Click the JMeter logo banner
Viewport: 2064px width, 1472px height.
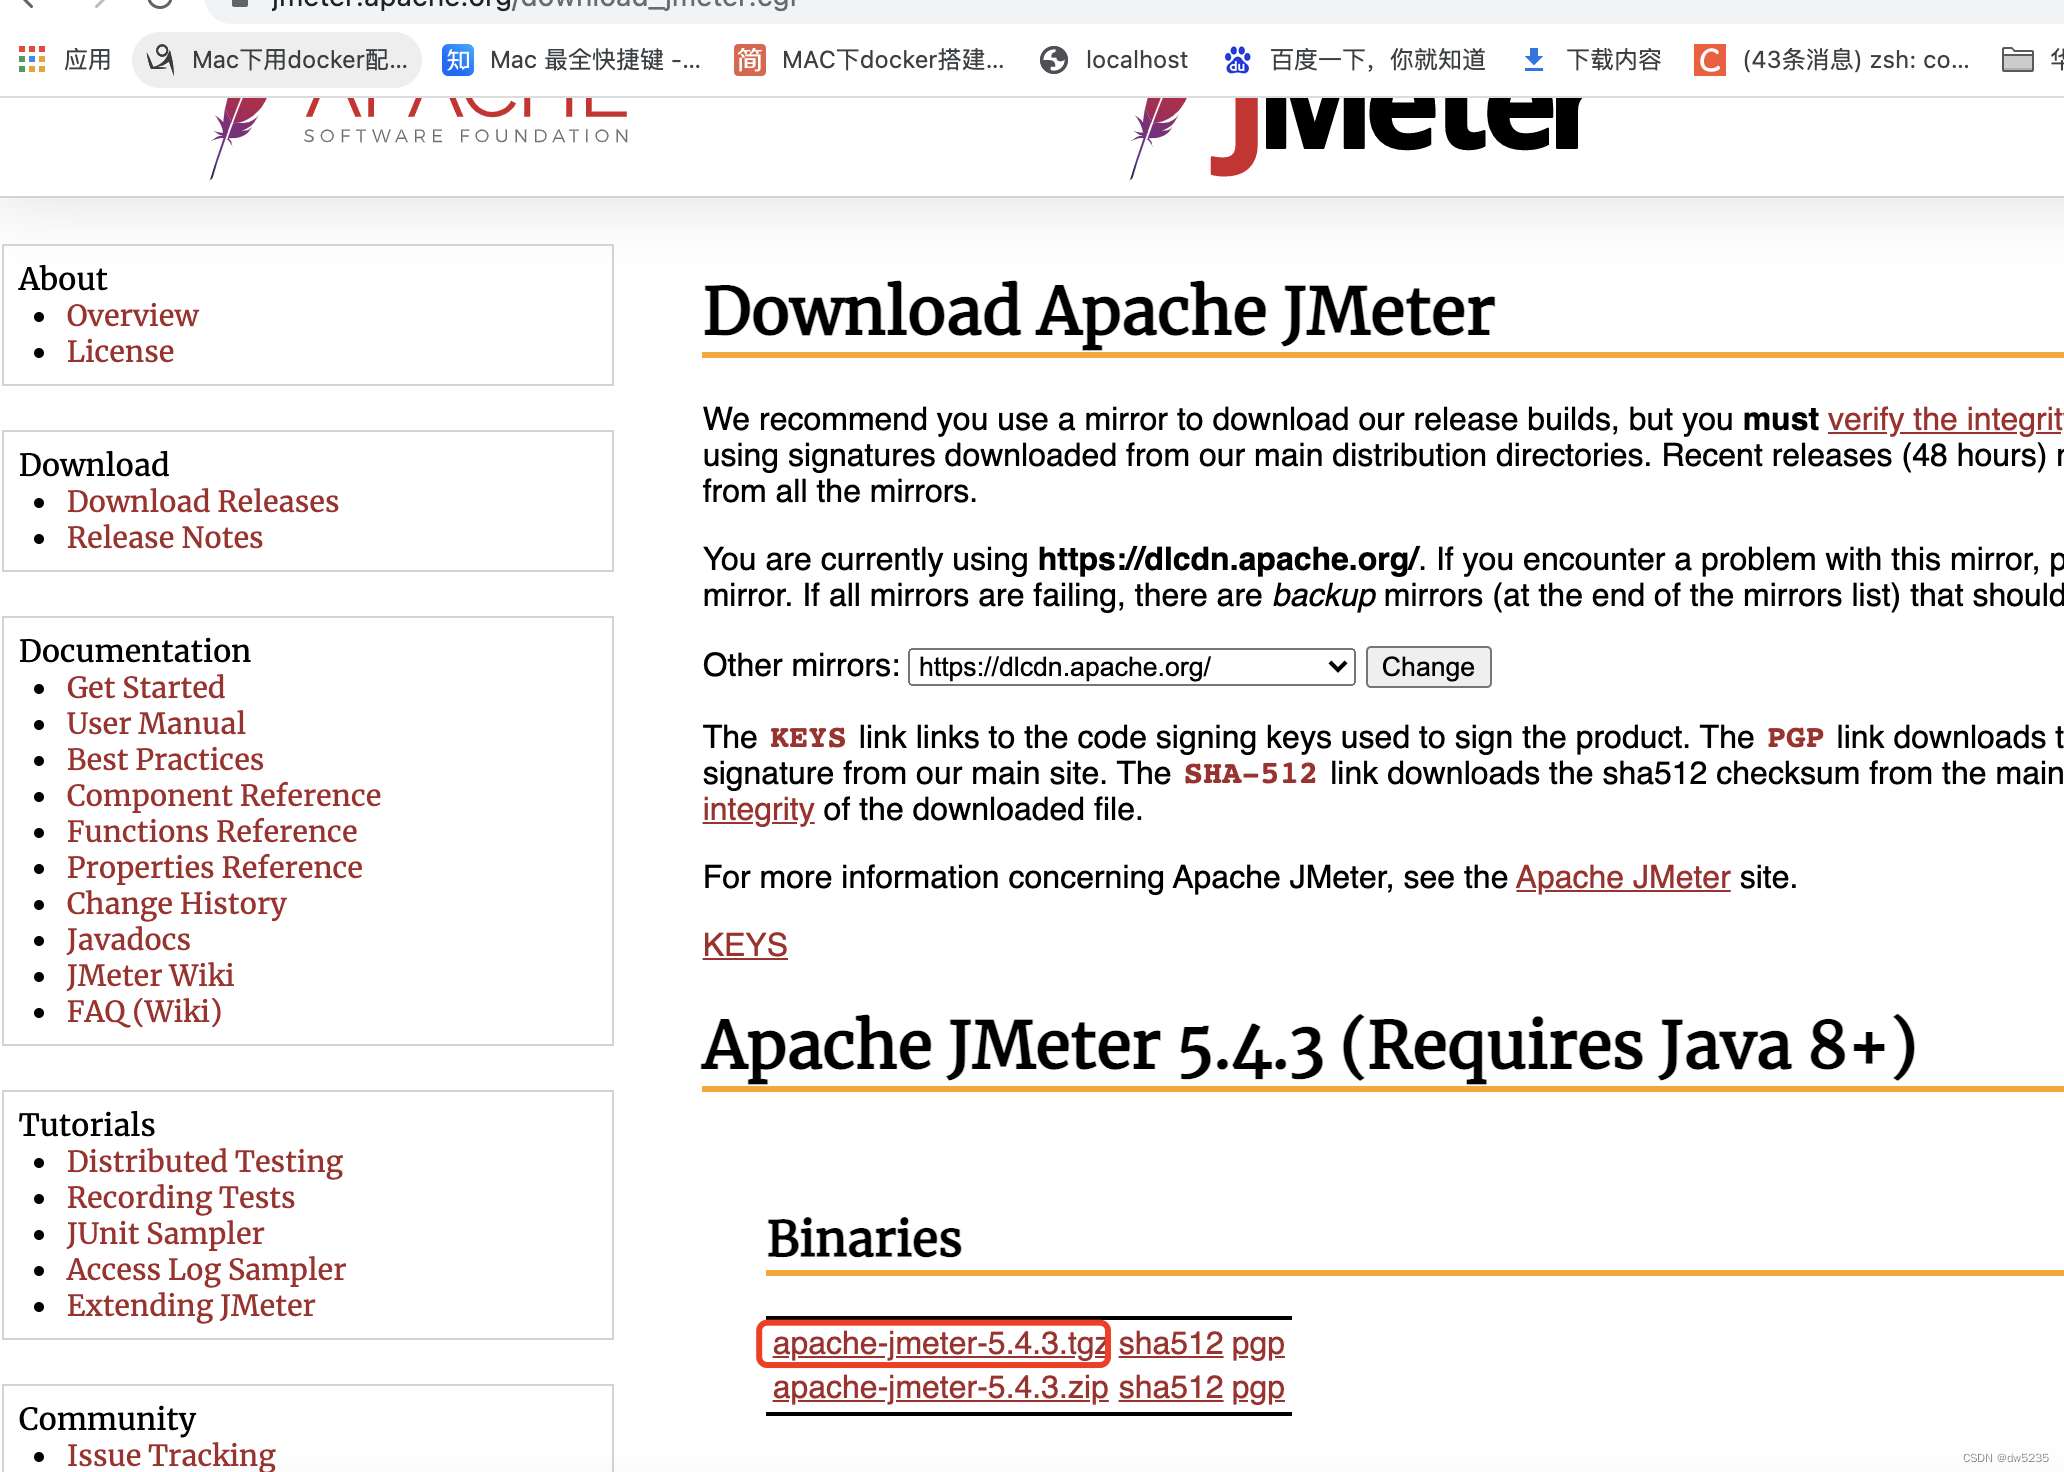(x=1355, y=138)
